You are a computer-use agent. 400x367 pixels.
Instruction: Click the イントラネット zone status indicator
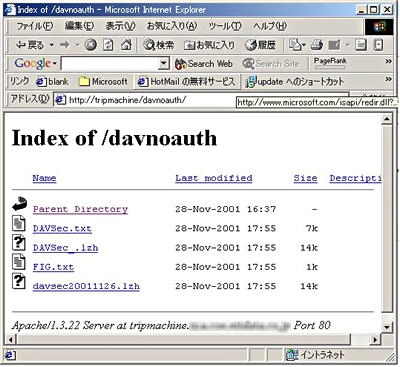pyautogui.click(x=315, y=355)
